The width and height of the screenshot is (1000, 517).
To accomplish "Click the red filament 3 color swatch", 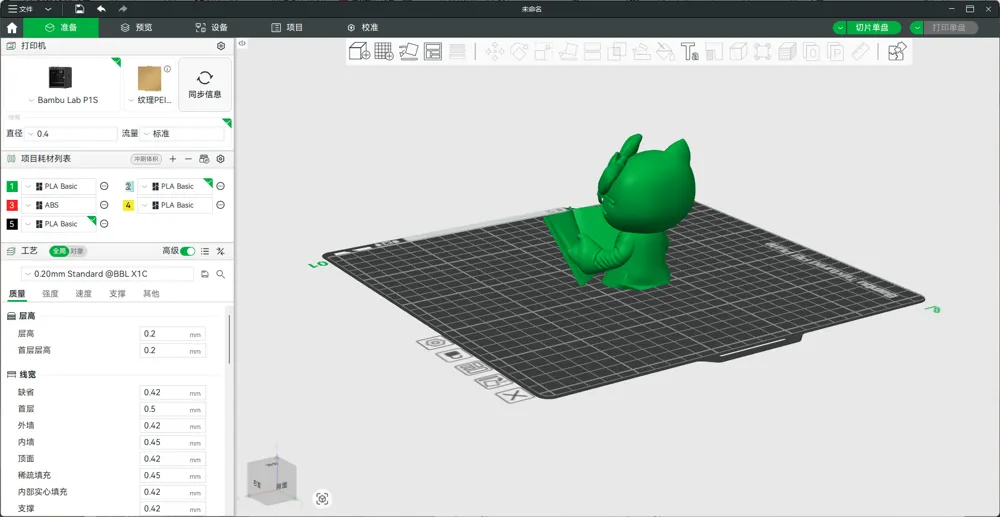I will pos(12,205).
